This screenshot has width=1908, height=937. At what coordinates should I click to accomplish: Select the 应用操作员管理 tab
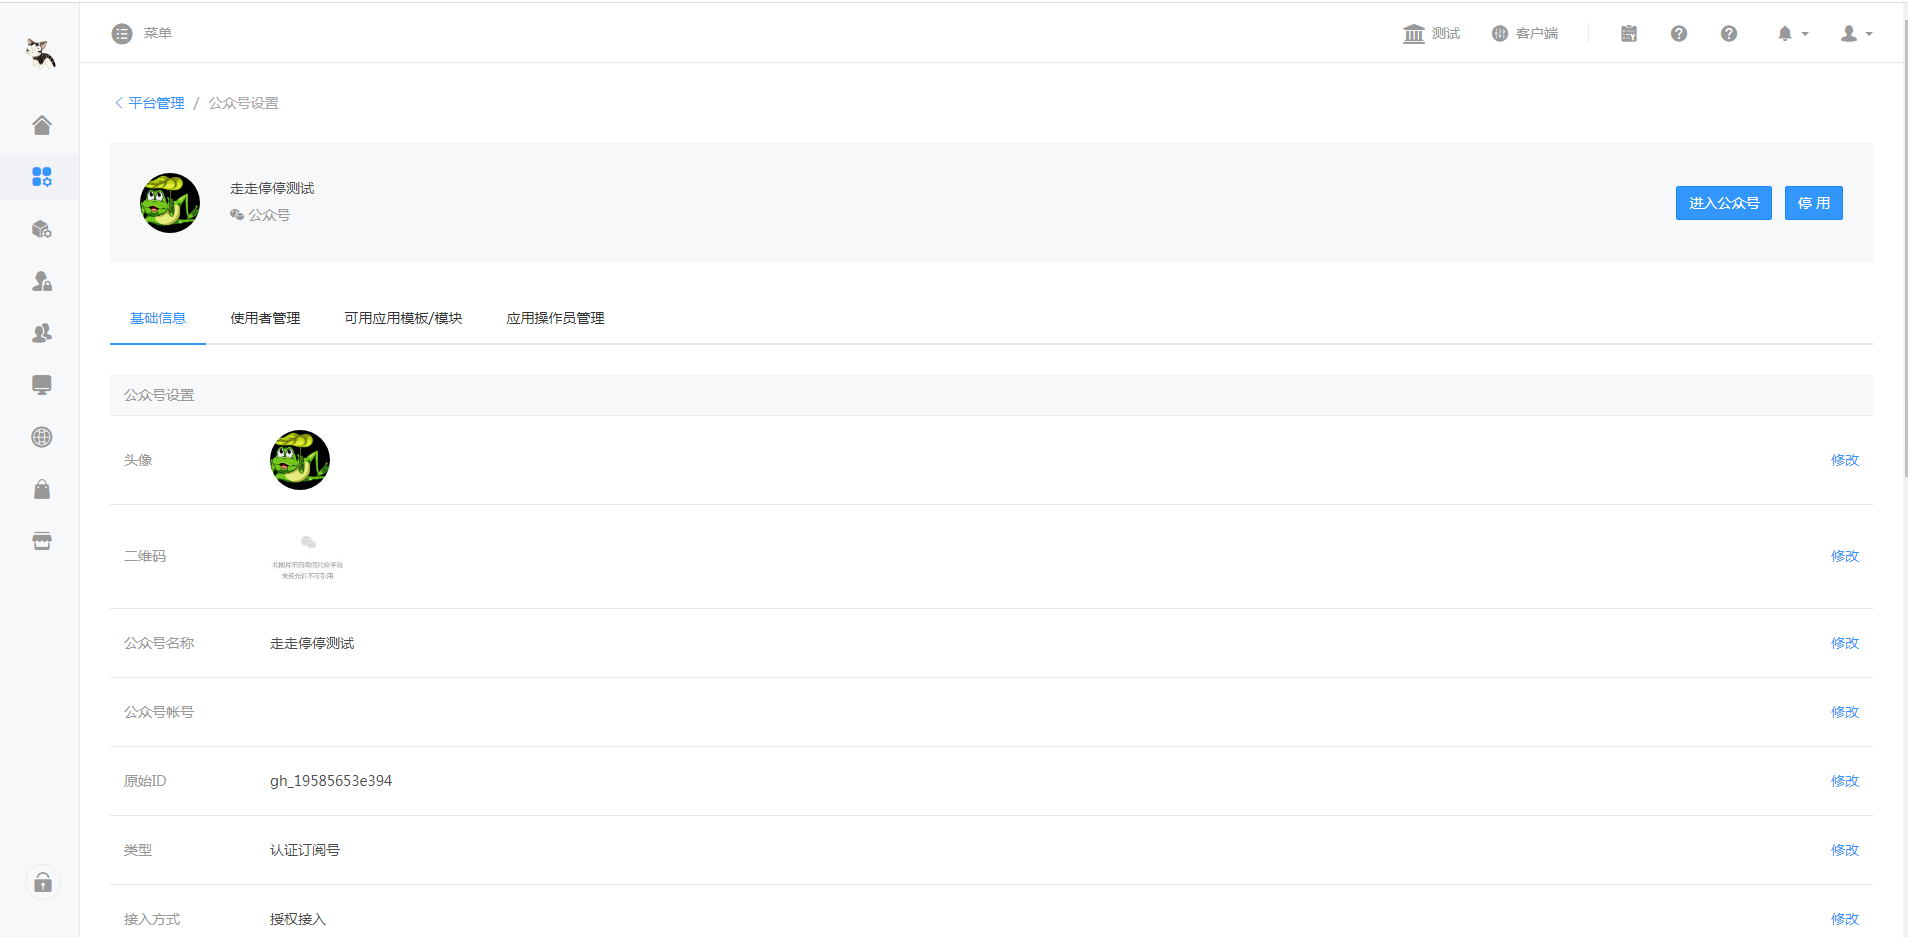(x=555, y=318)
